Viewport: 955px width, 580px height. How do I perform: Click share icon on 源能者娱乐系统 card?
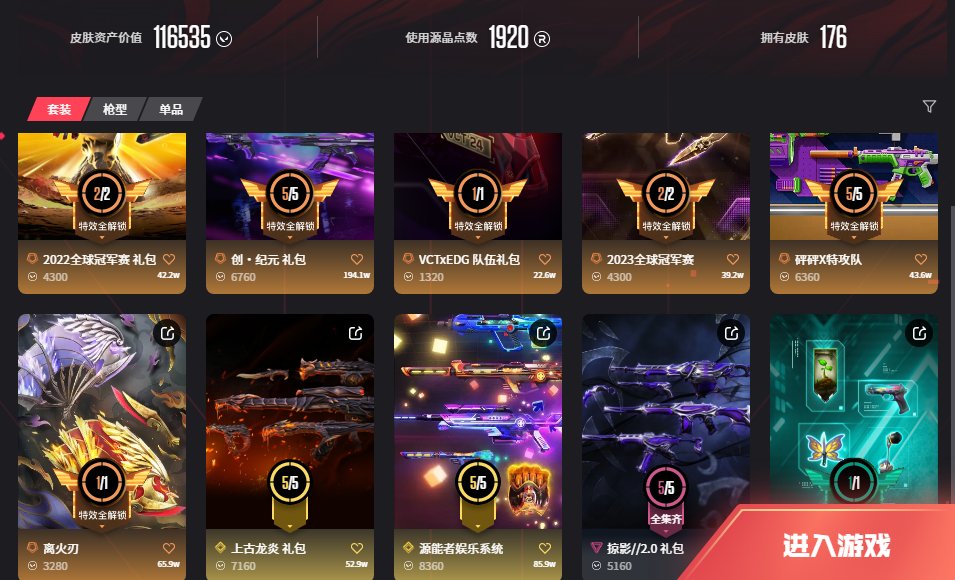[x=543, y=333]
